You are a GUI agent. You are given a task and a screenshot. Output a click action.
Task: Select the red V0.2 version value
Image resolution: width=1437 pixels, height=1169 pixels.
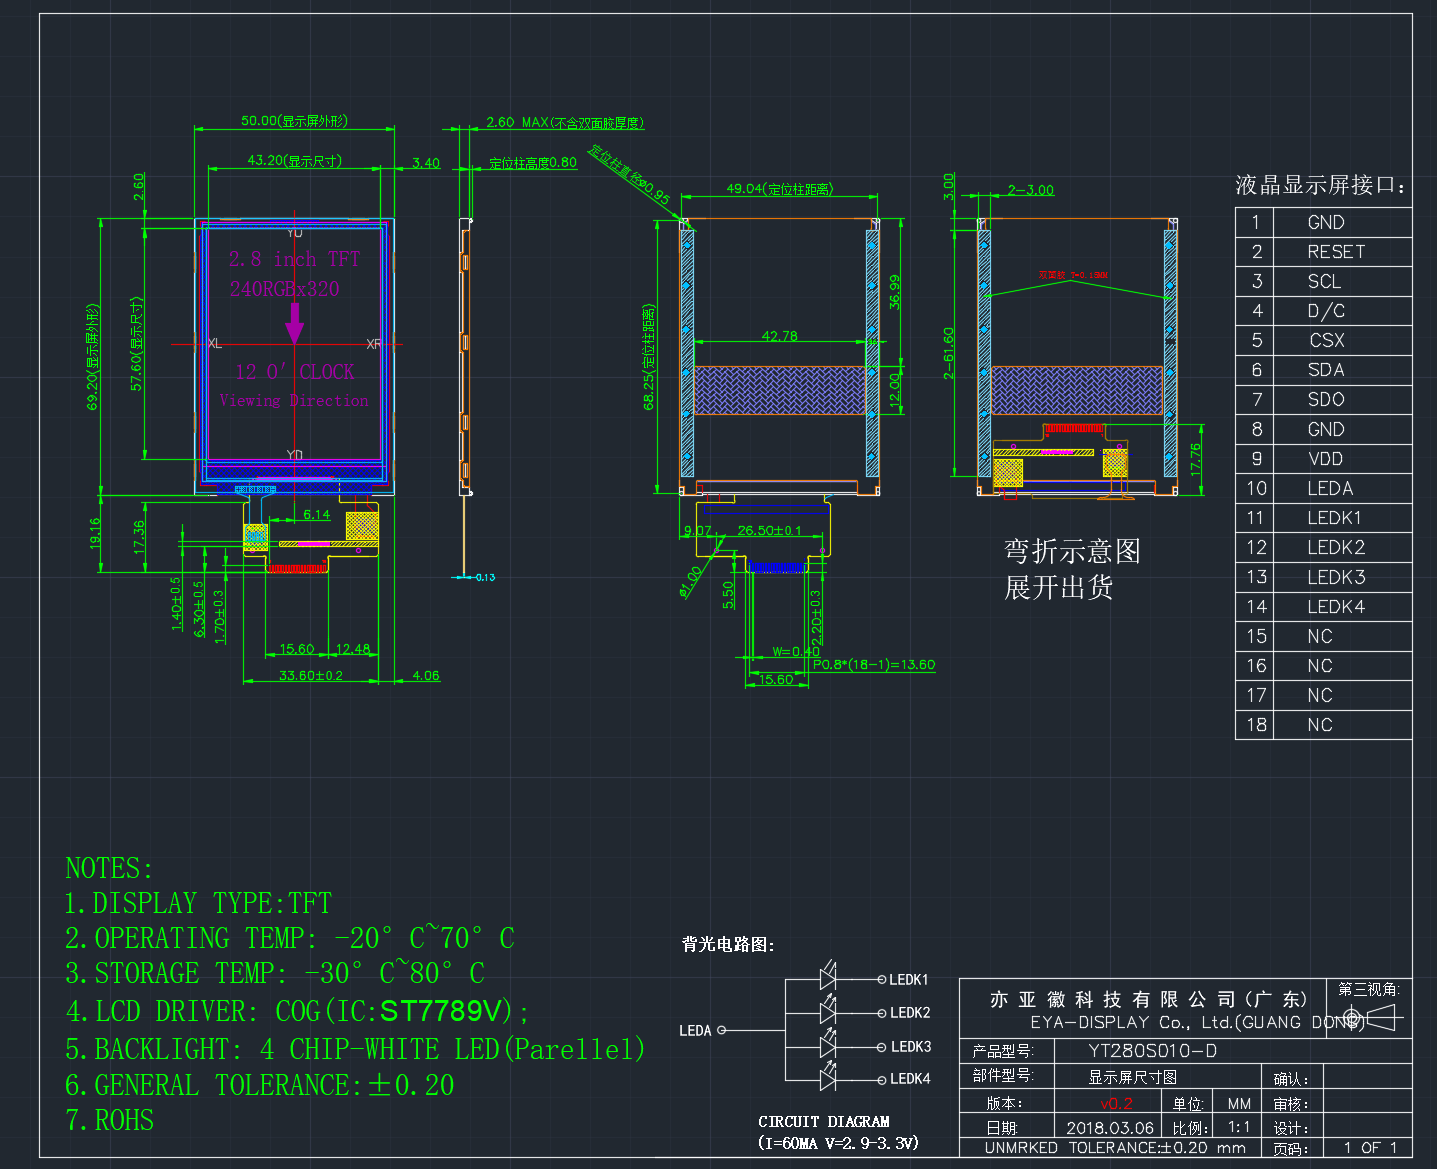click(1117, 1104)
